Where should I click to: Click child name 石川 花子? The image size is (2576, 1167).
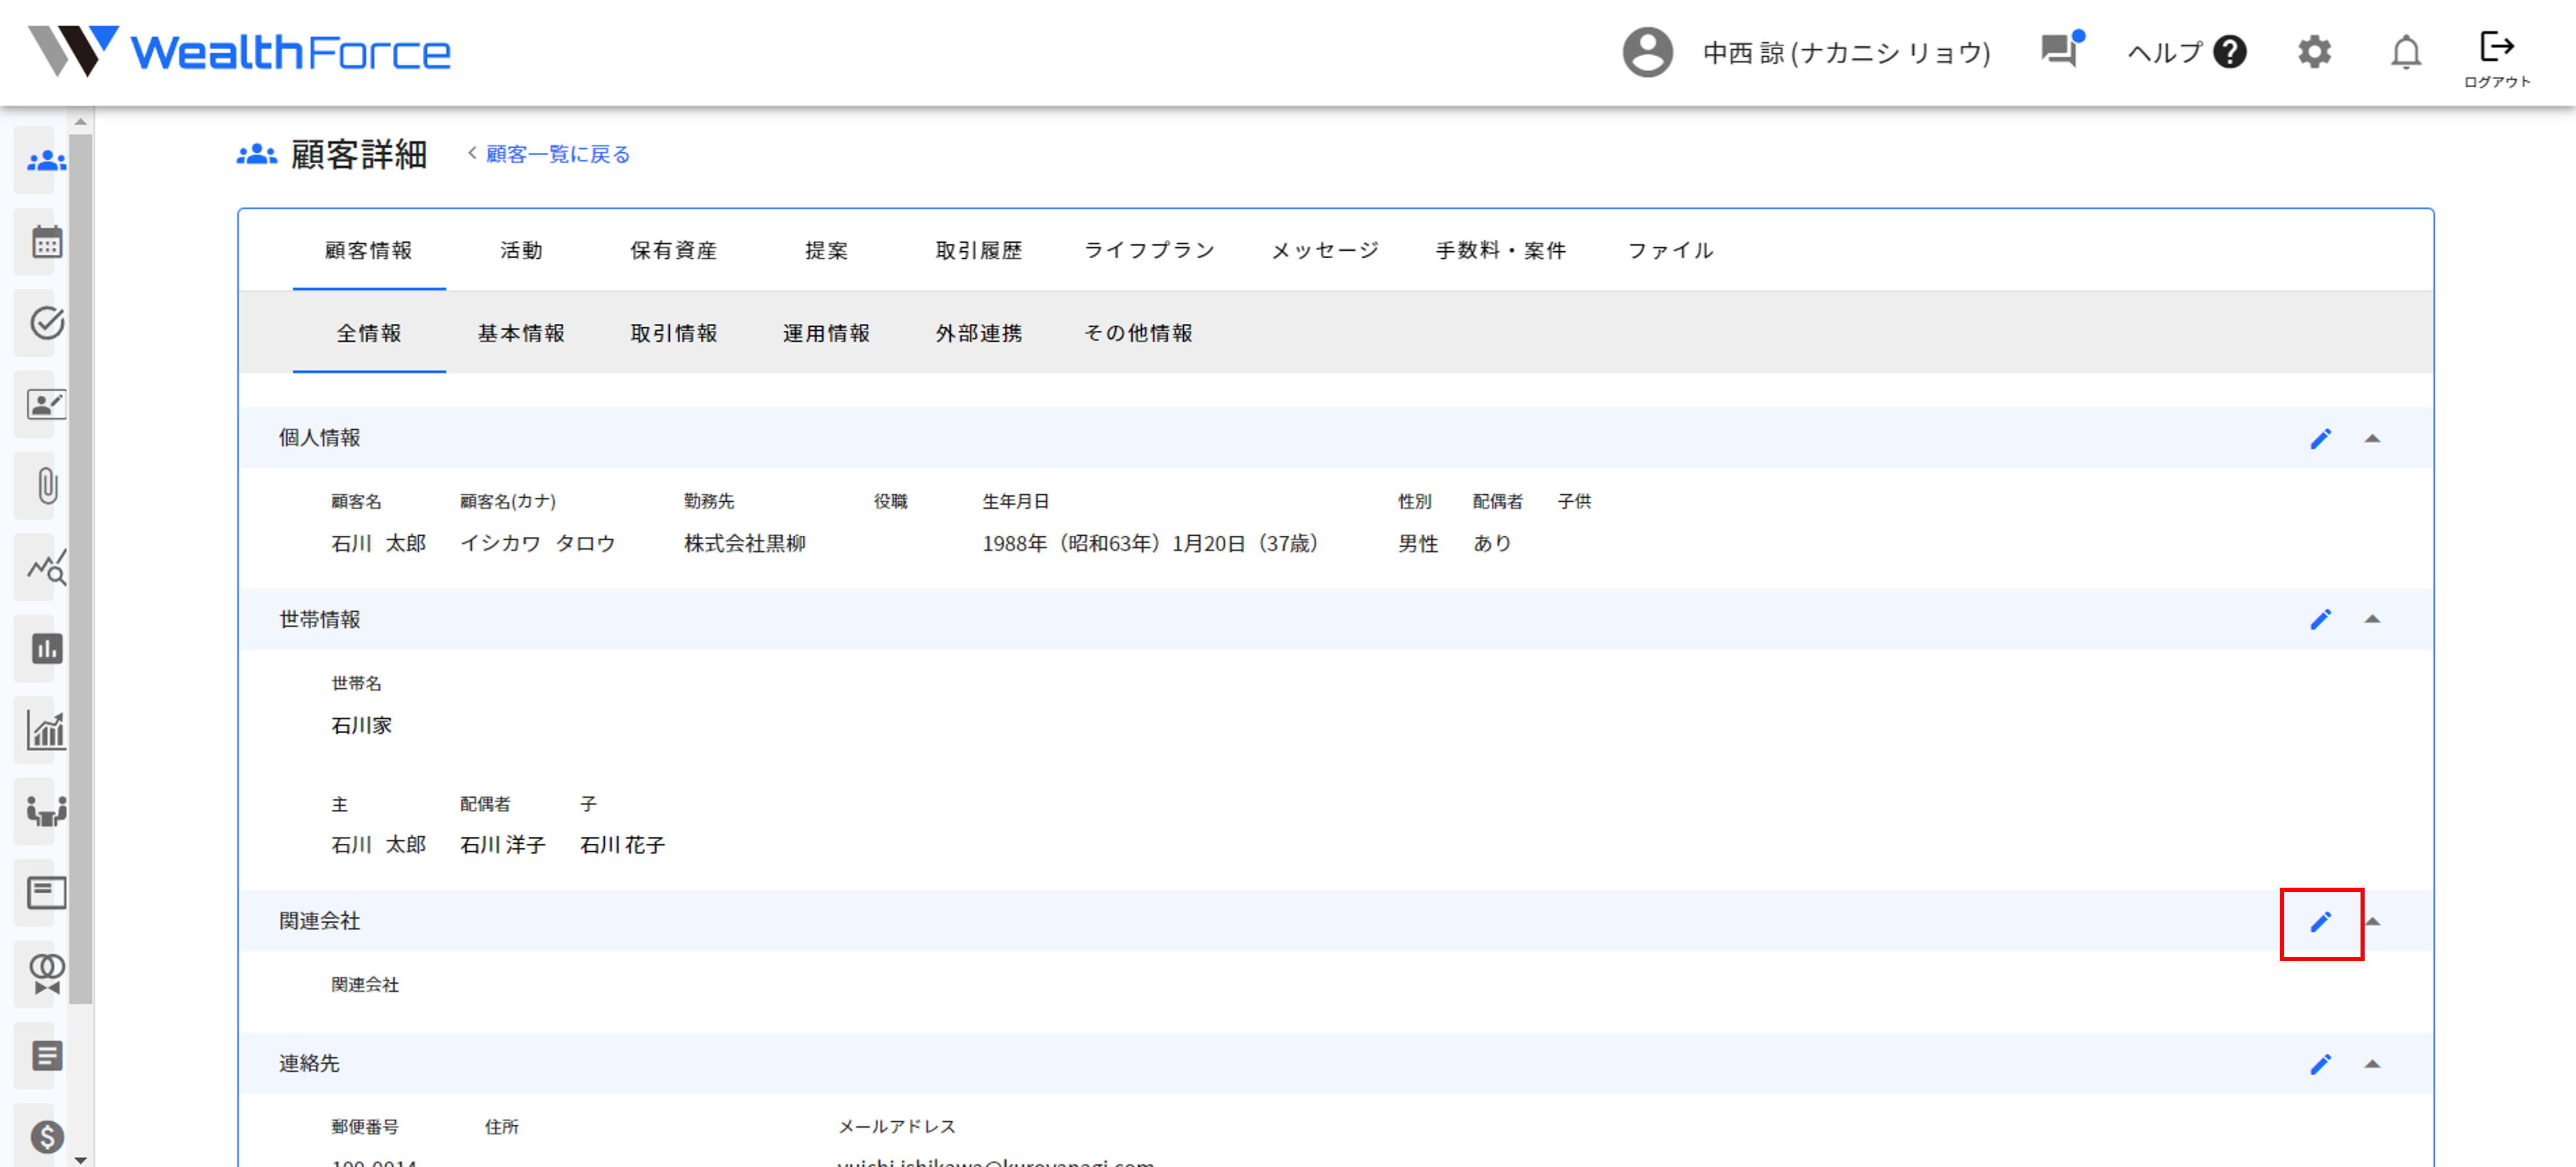[x=622, y=845]
